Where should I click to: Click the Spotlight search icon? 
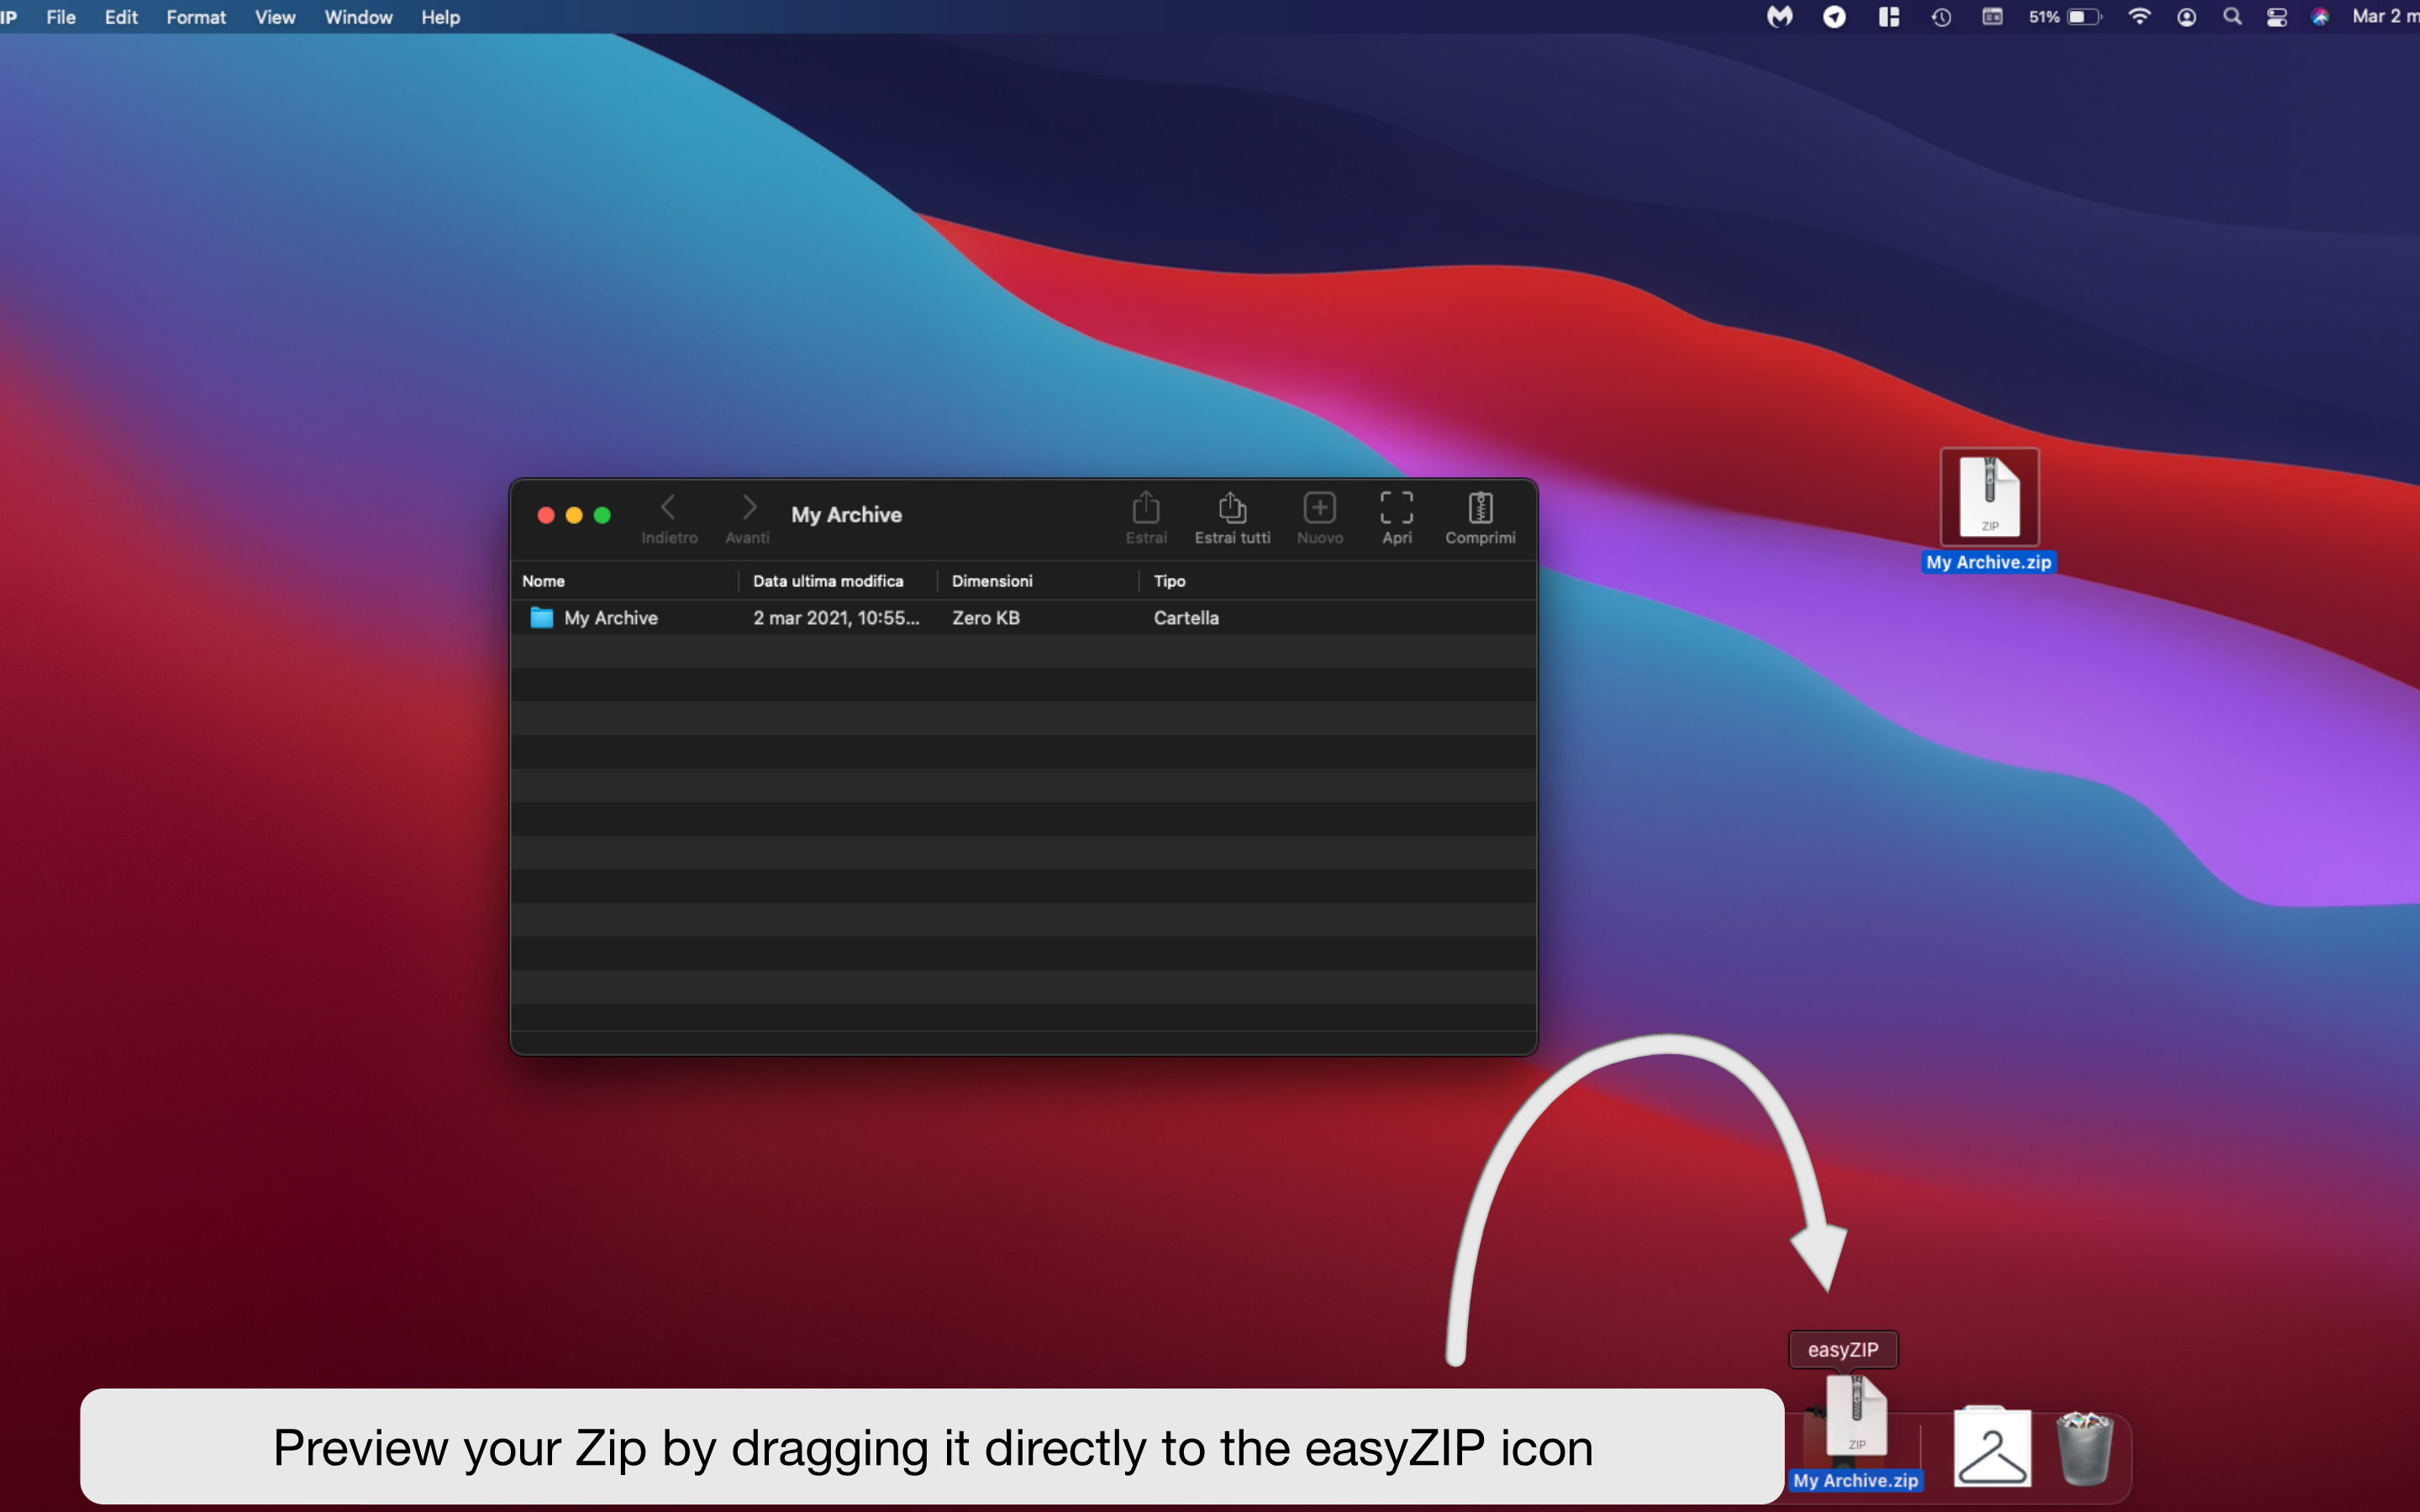pos(2233,17)
